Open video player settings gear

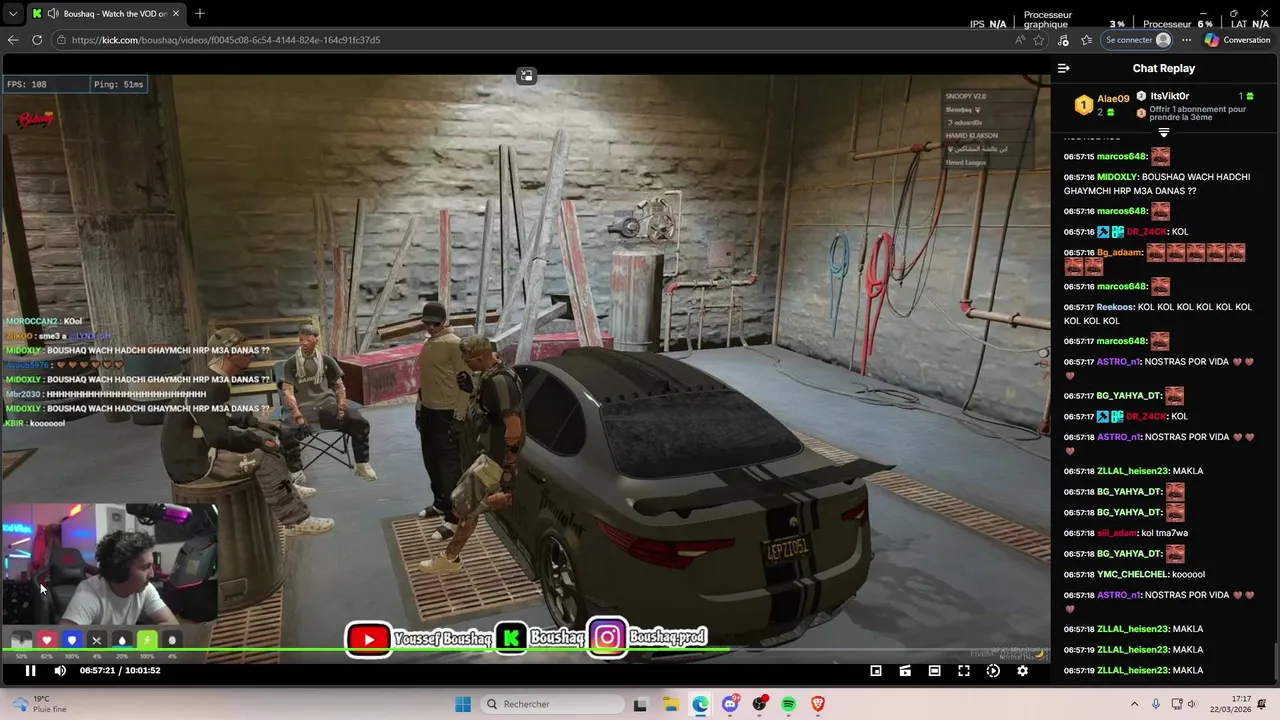[1022, 671]
